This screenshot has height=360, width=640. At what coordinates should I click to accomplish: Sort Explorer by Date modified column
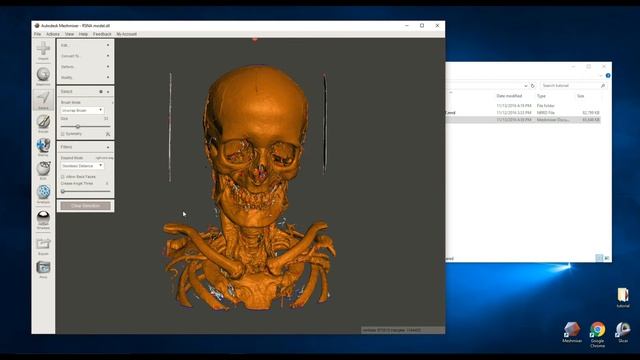[509, 96]
